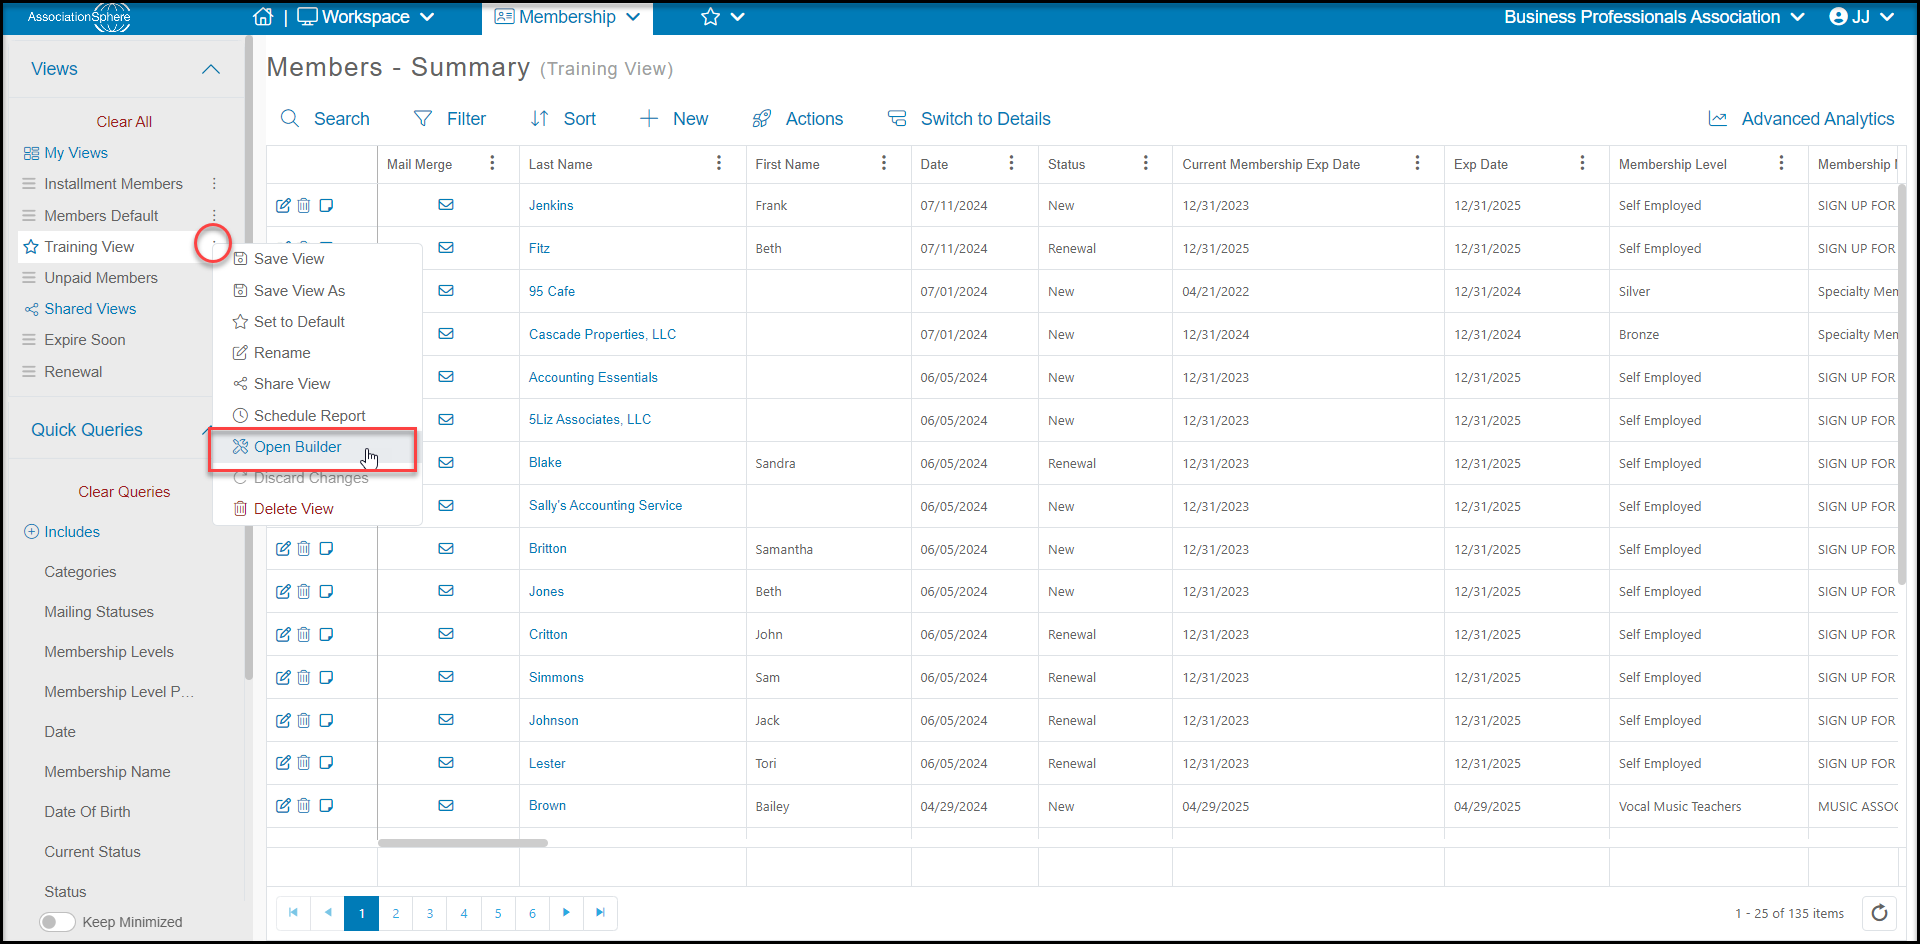This screenshot has width=1920, height=944.
Task: Open Current Membership Exp Date column menu
Action: 1417,163
